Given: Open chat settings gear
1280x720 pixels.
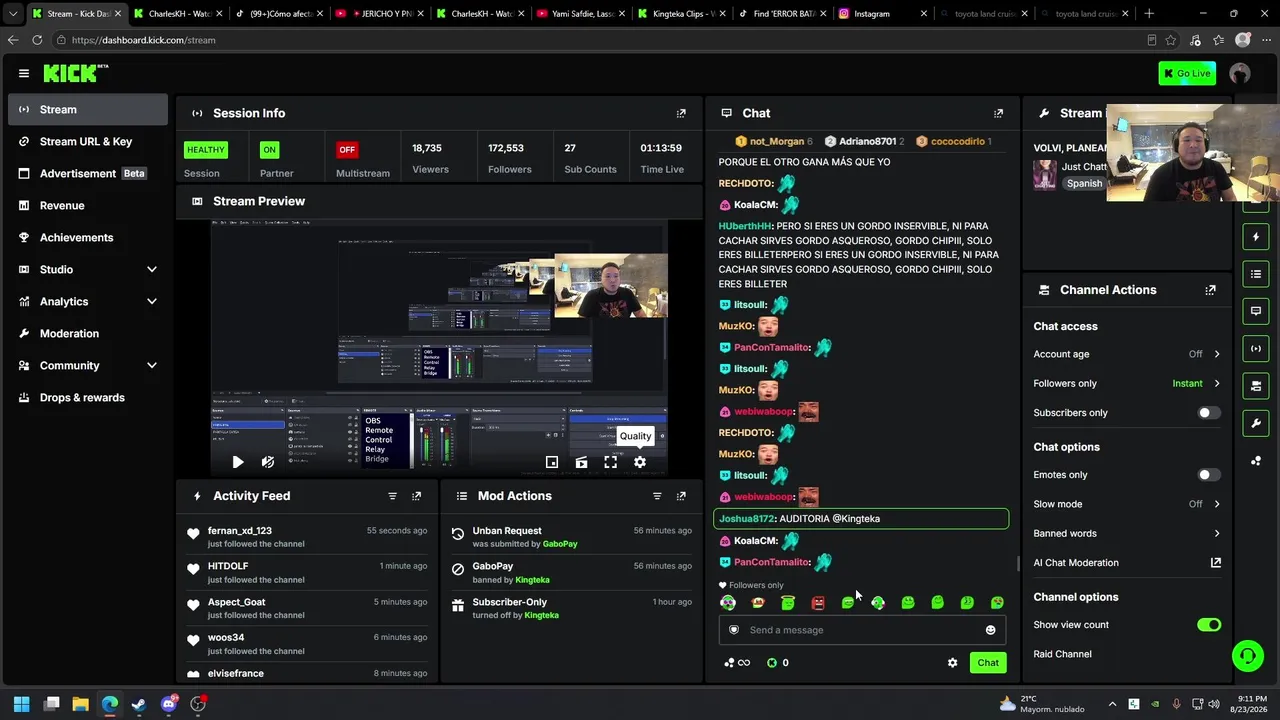Looking at the screenshot, I should pos(952,663).
